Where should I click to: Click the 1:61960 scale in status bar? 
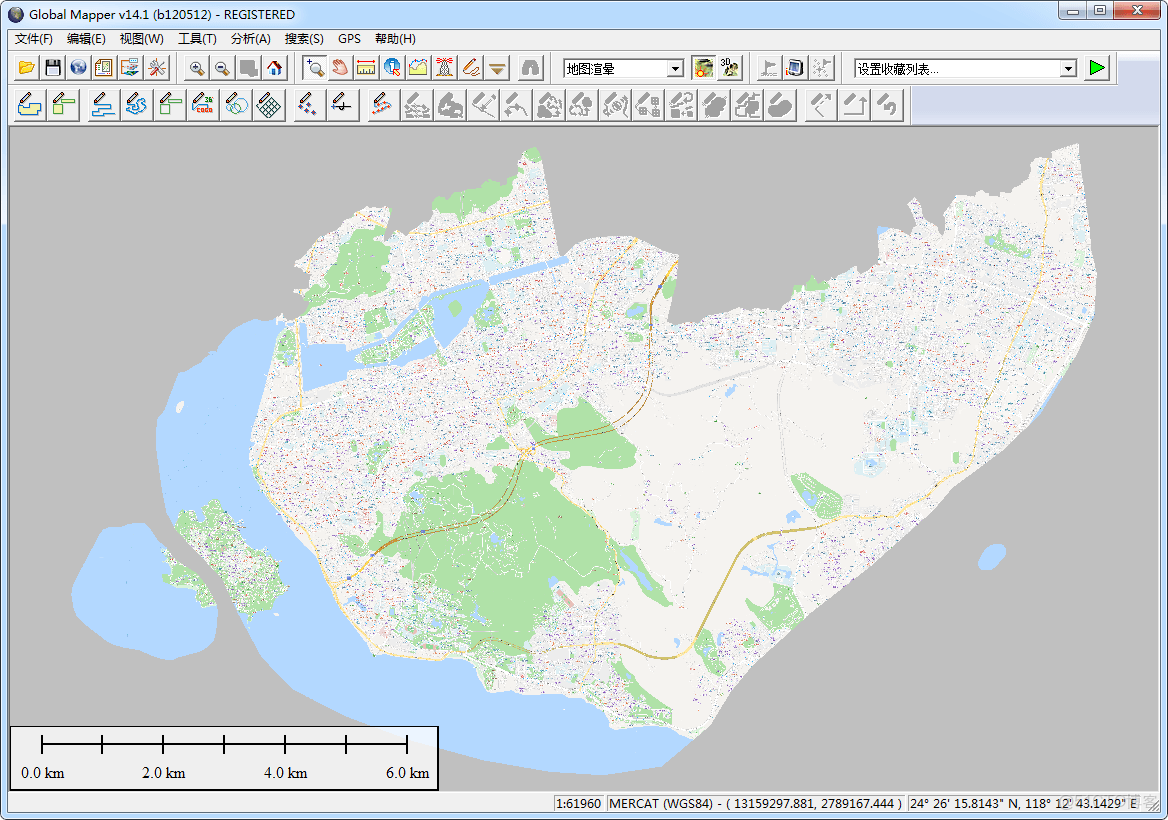tap(579, 803)
